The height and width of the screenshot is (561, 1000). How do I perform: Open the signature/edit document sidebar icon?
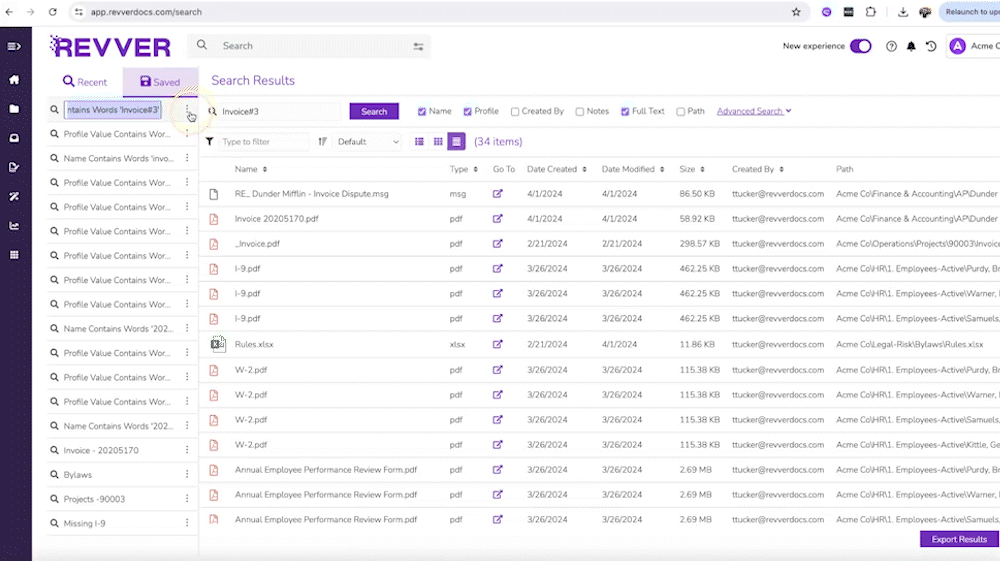(14, 167)
